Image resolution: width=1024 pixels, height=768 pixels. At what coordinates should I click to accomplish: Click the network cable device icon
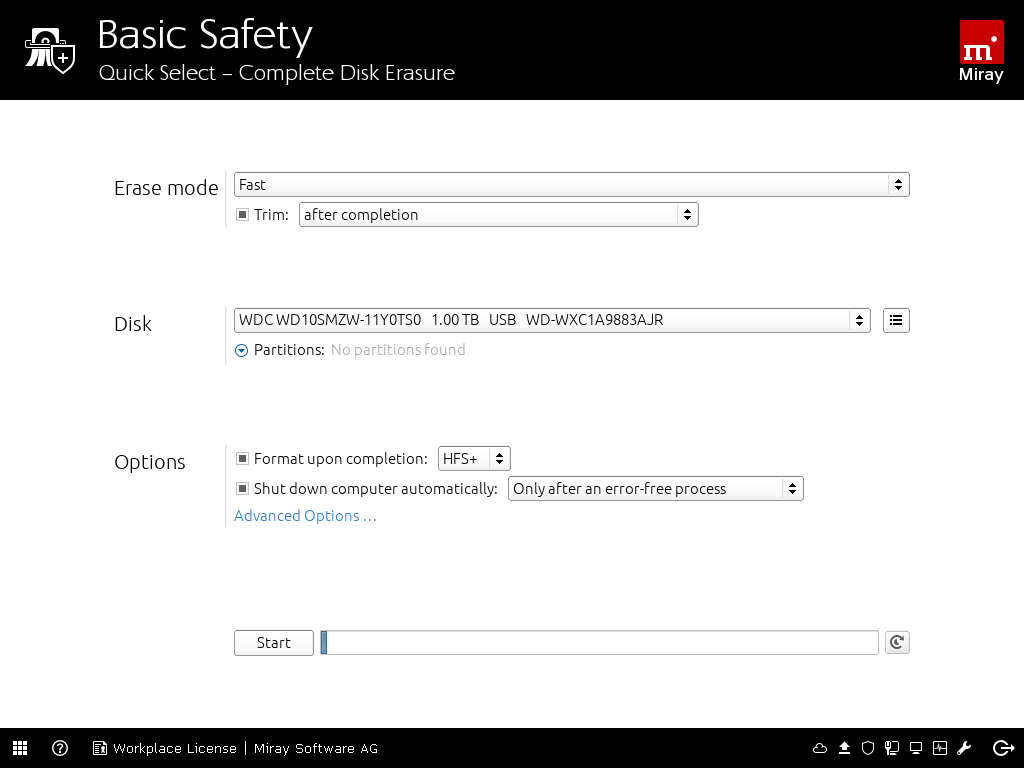click(892, 748)
